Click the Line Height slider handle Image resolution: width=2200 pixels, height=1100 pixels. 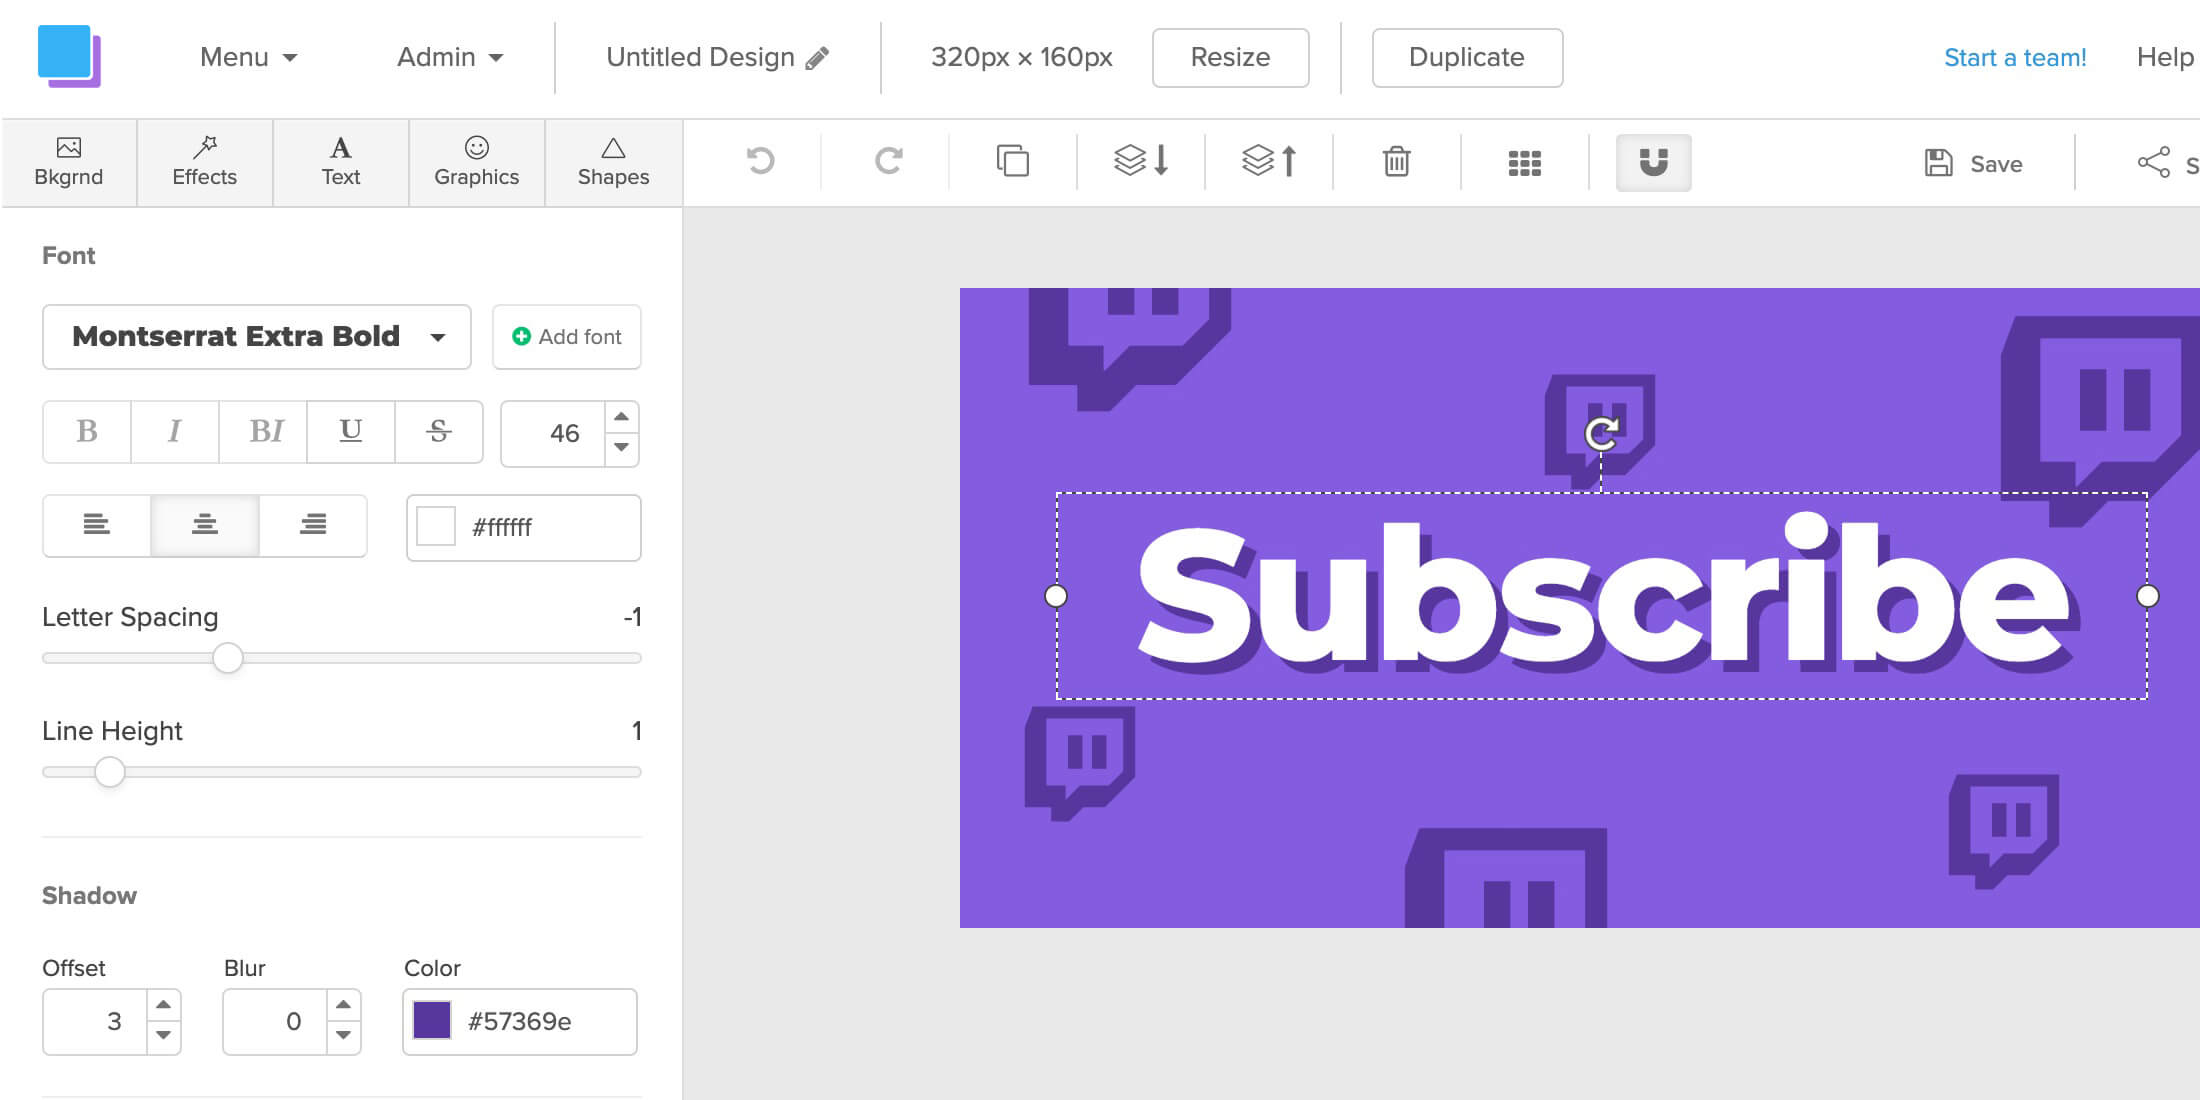click(110, 772)
